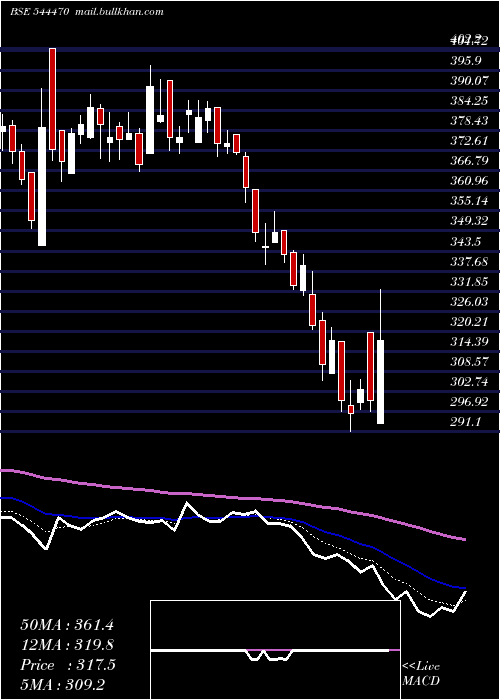
Task: Click the 360.96 price axis label
Action: tap(469, 181)
